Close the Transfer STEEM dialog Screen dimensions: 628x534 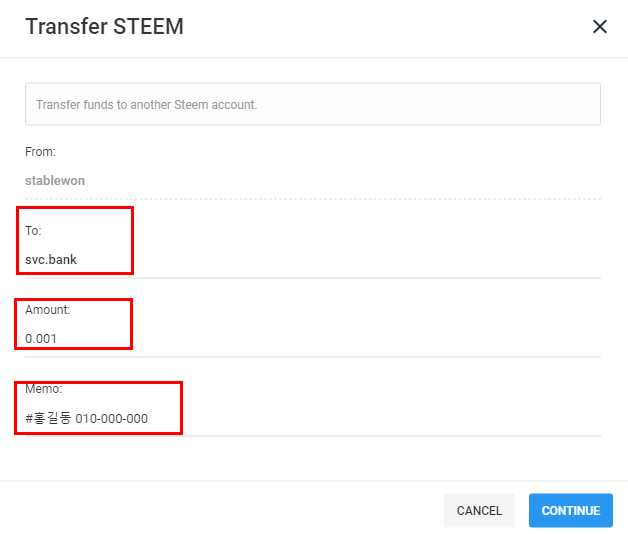pyautogui.click(x=600, y=27)
